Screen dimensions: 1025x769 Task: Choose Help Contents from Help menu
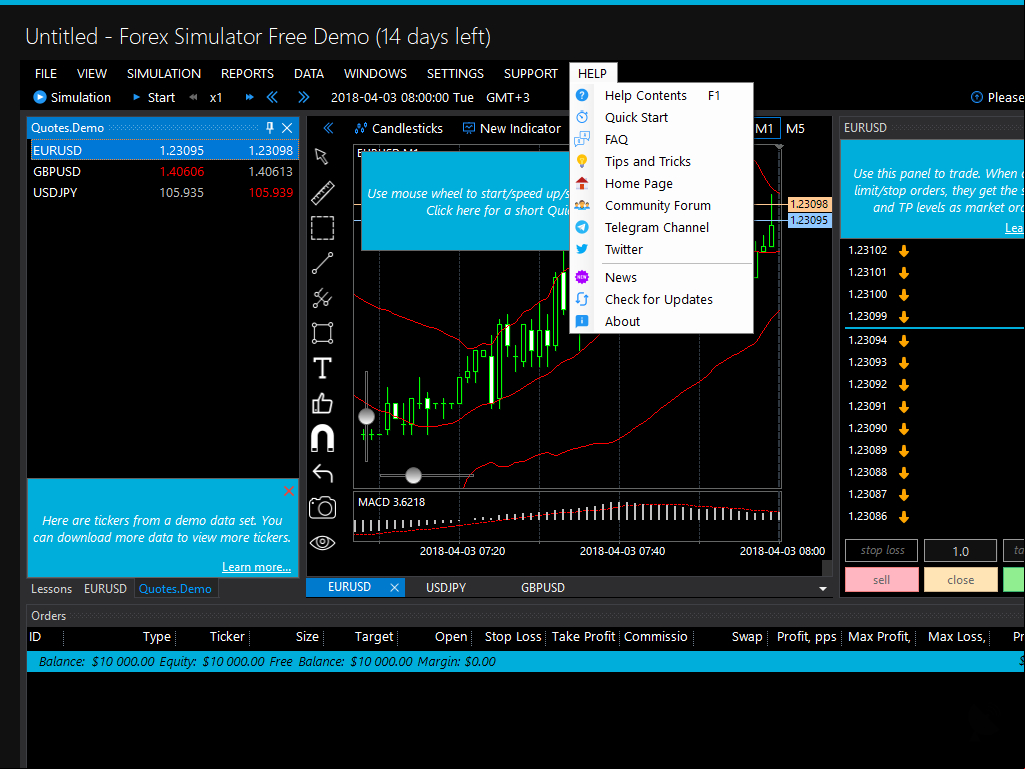tap(662, 95)
